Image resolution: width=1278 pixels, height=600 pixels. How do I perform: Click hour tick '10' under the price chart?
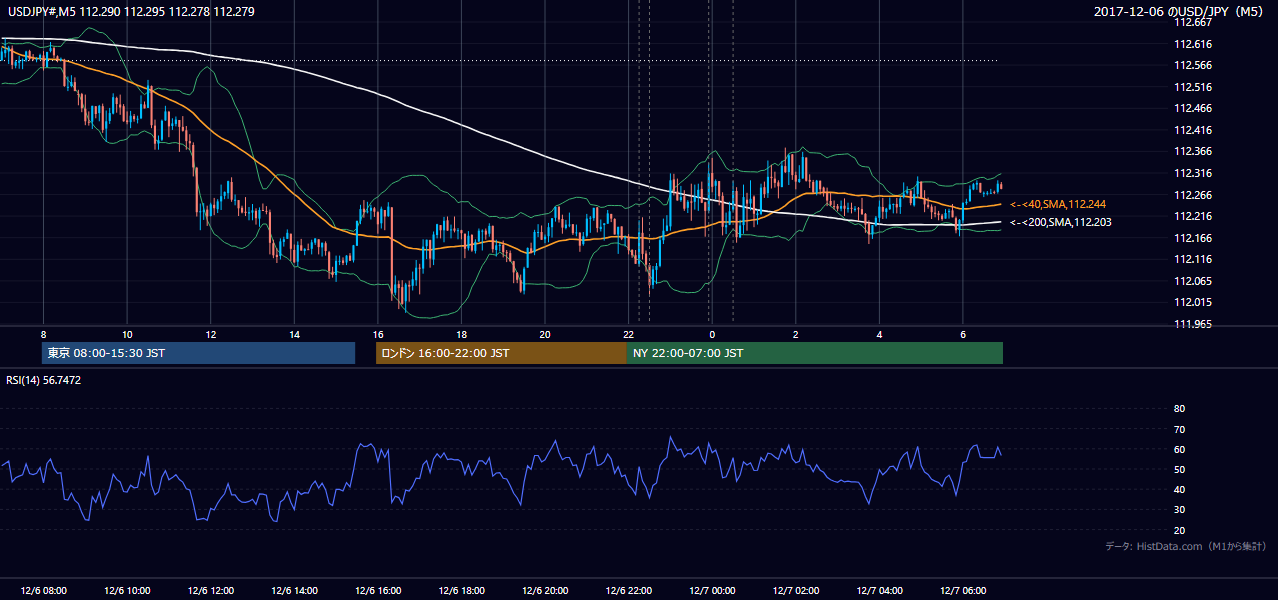pos(127,334)
